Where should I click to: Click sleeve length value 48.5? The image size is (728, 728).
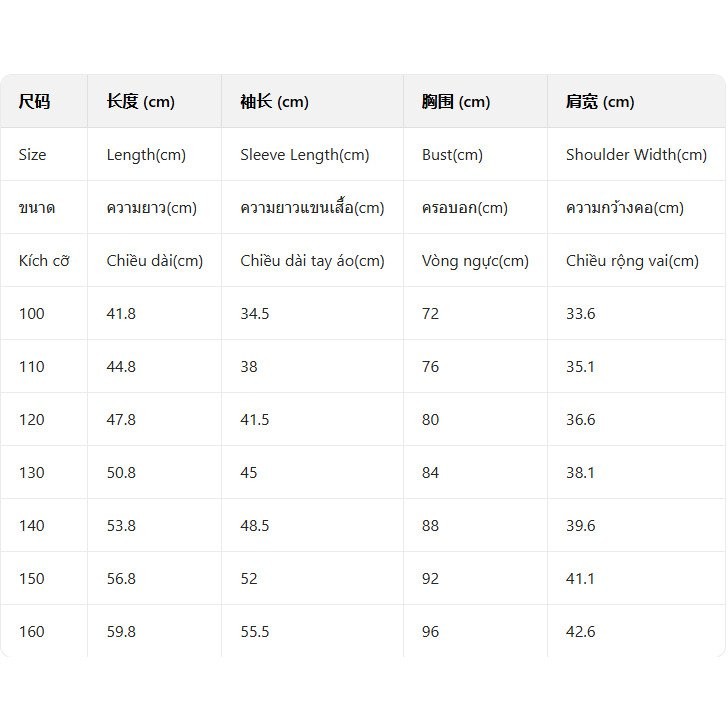[x=254, y=526]
